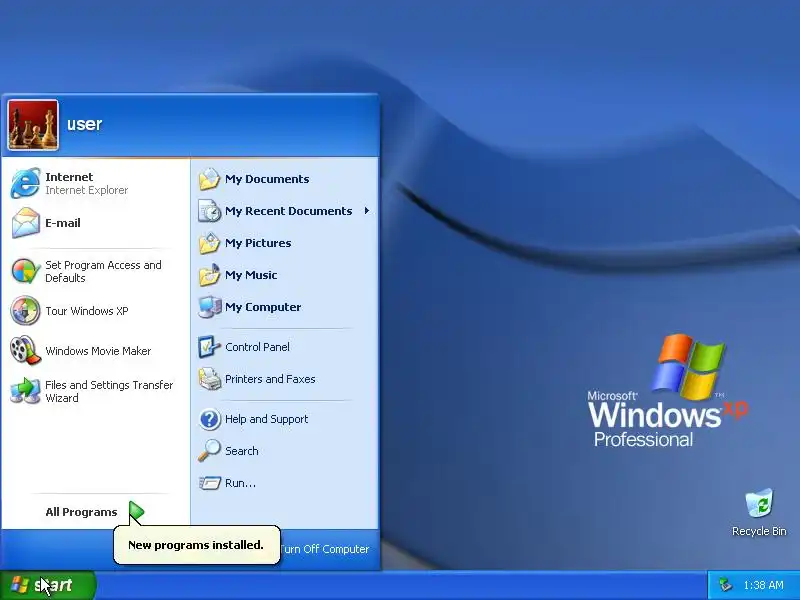Click Turn Off Computer button

[x=324, y=549]
